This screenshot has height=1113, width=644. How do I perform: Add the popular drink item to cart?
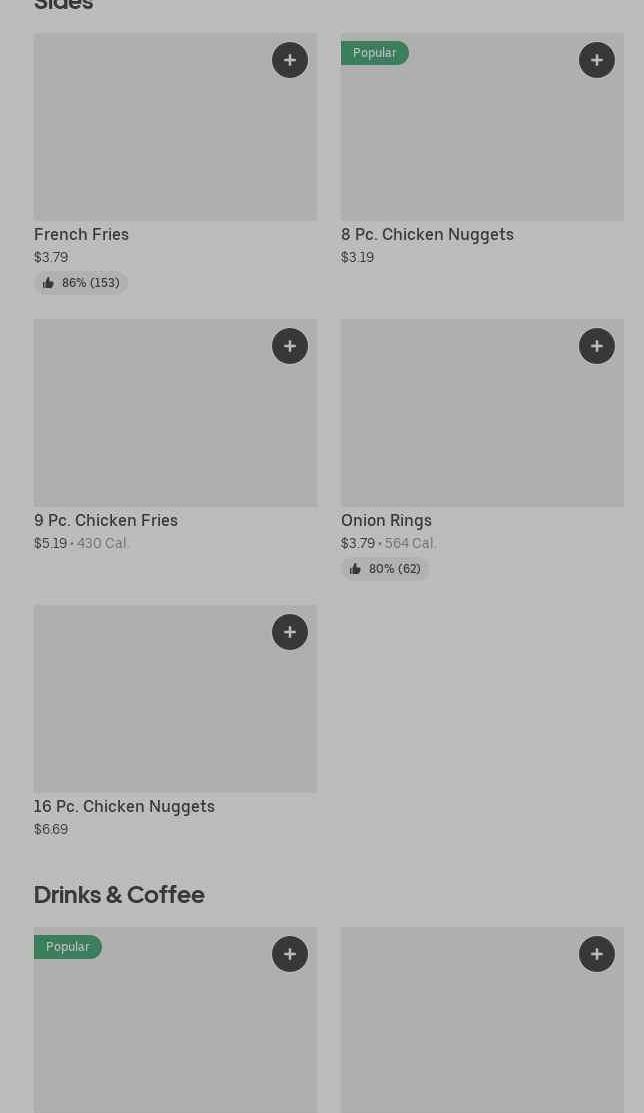(290, 954)
